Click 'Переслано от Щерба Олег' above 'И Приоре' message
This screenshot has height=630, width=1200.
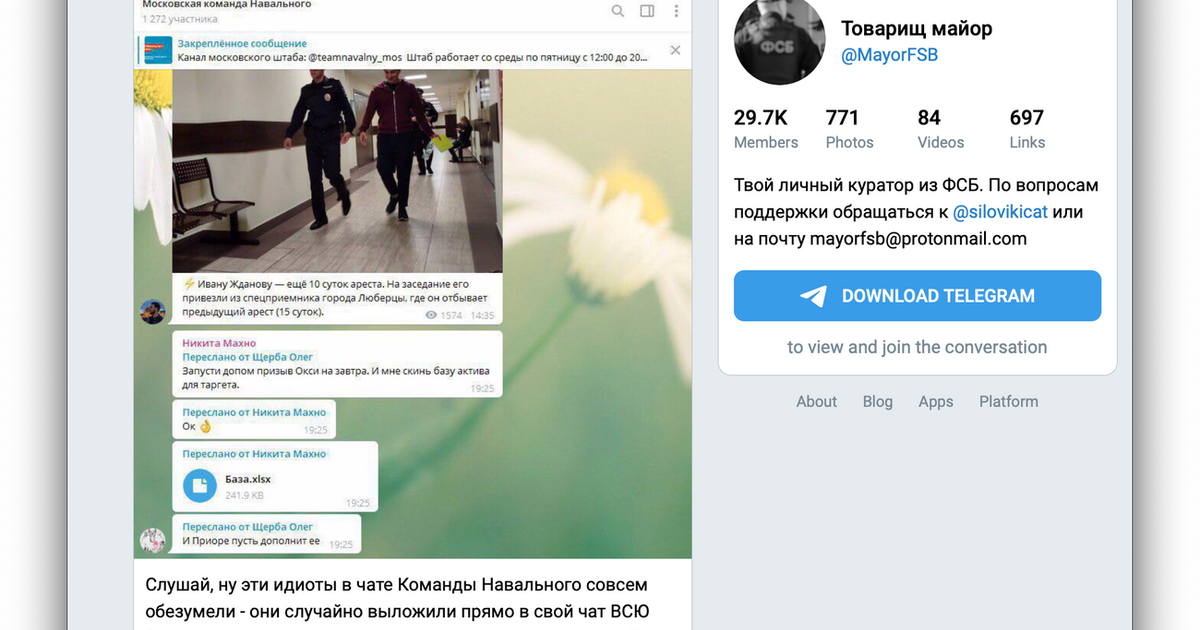click(247, 526)
